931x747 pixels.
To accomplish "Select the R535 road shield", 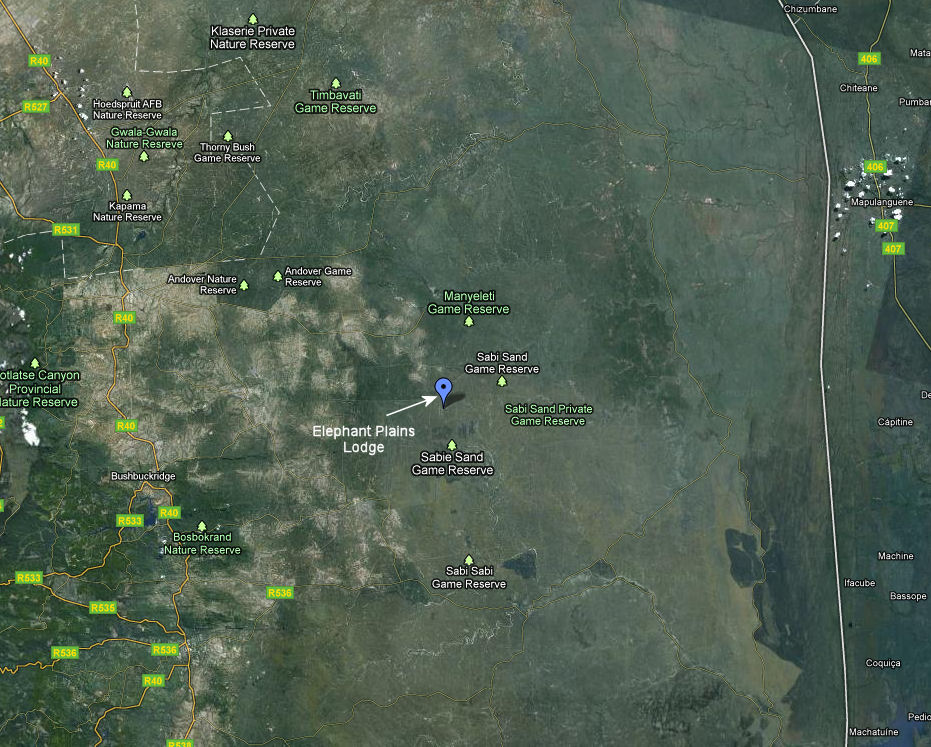I will [103, 607].
